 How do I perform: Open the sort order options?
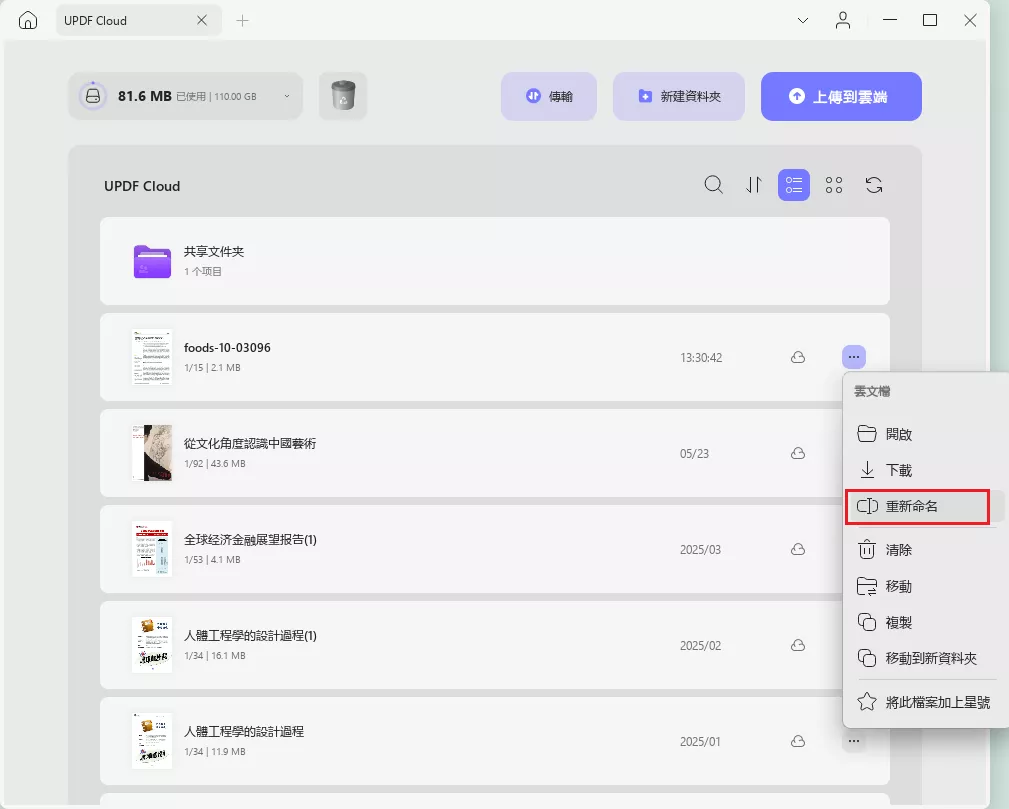[x=754, y=185]
